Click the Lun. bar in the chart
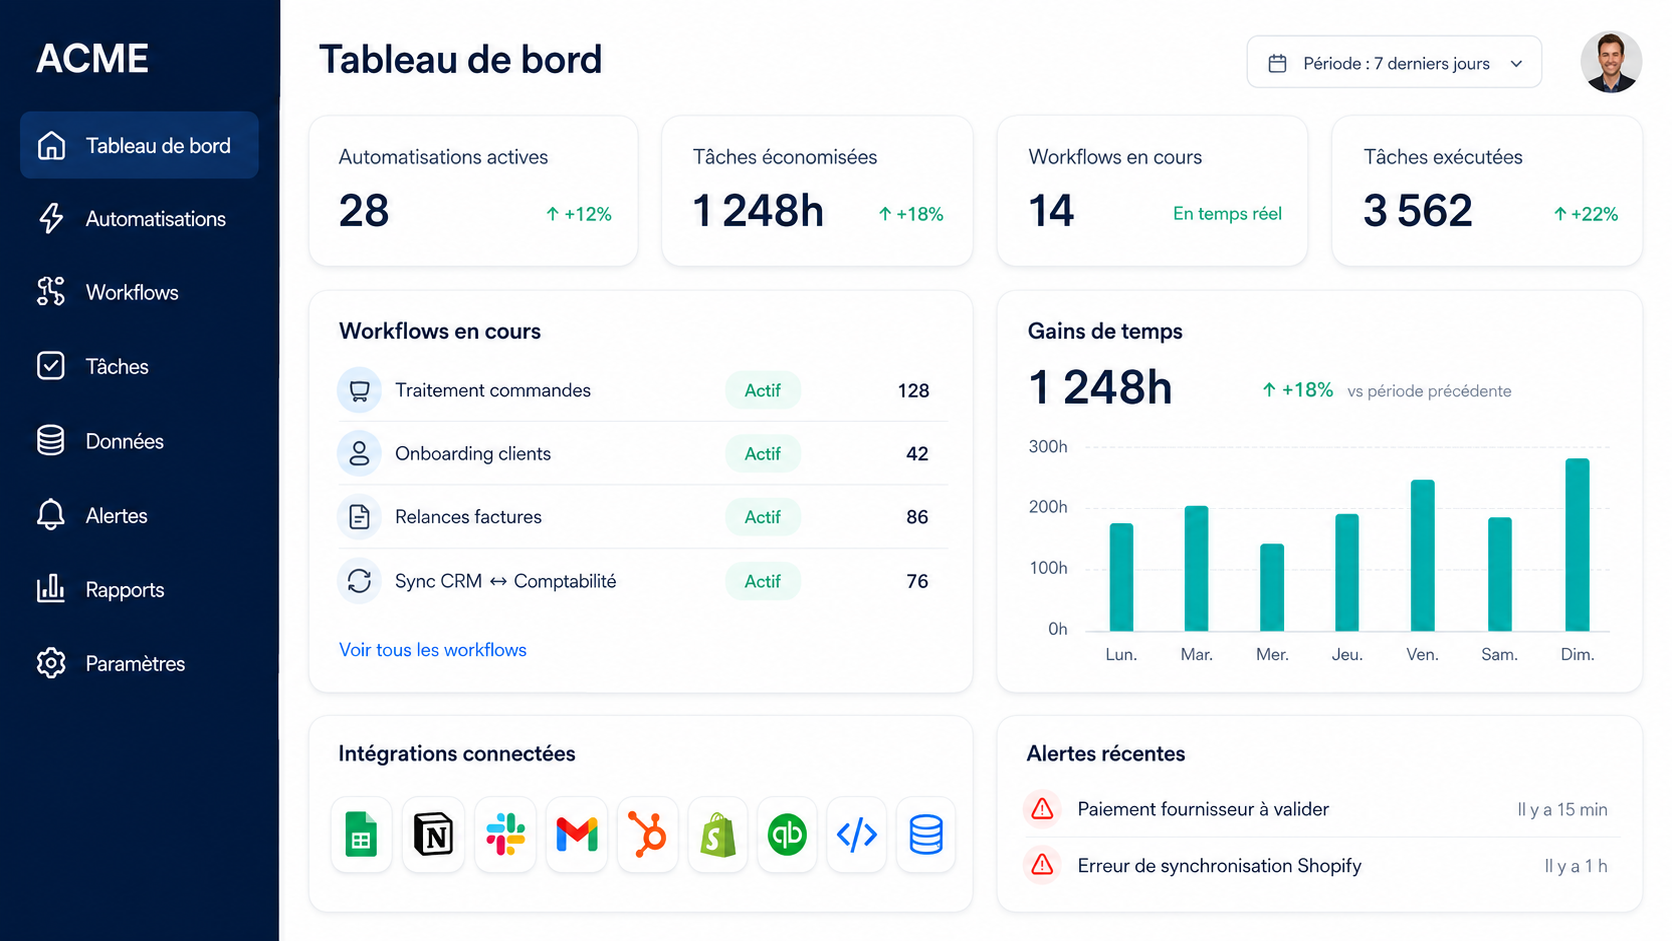This screenshot has height=941, width=1672. [1122, 578]
